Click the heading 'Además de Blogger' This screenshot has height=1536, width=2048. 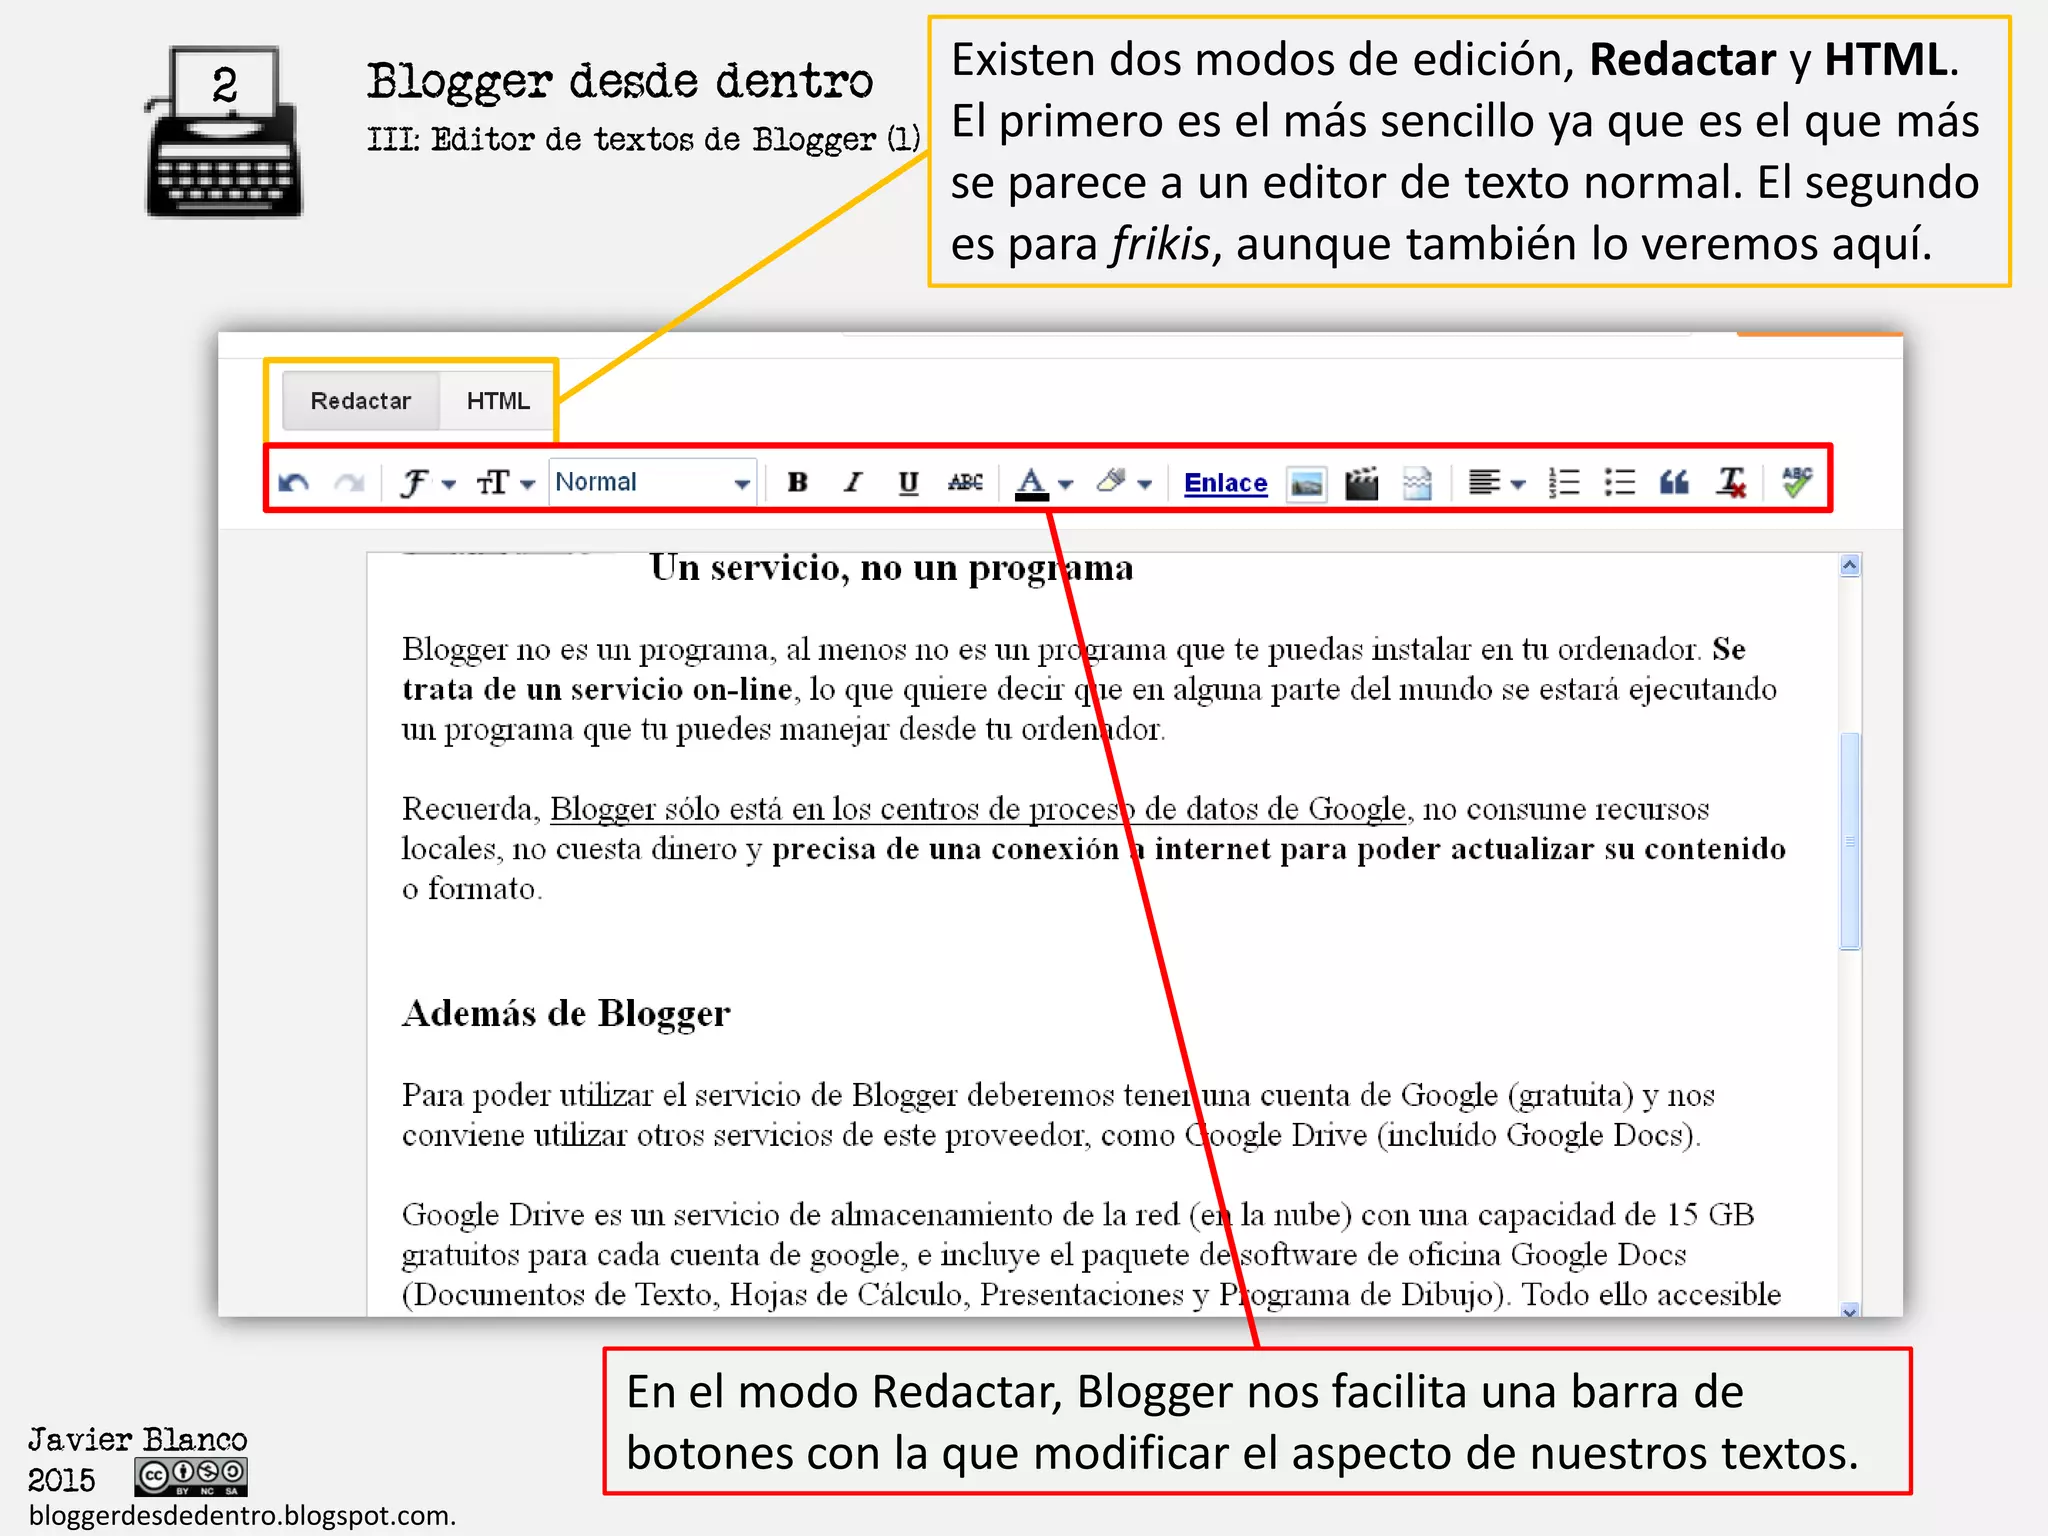point(566,1014)
